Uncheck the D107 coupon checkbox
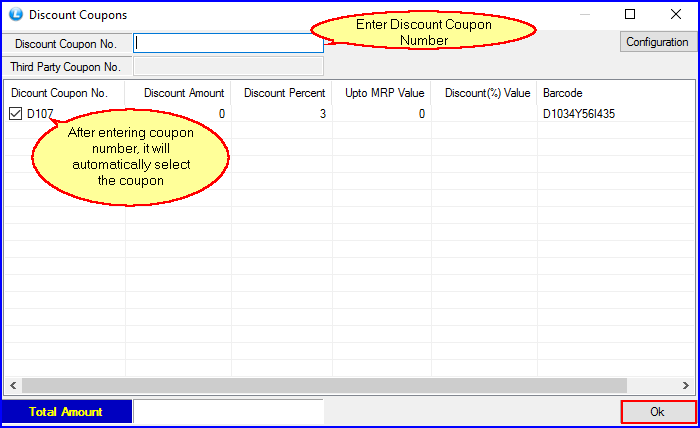The height and width of the screenshot is (428, 700). (x=15, y=114)
